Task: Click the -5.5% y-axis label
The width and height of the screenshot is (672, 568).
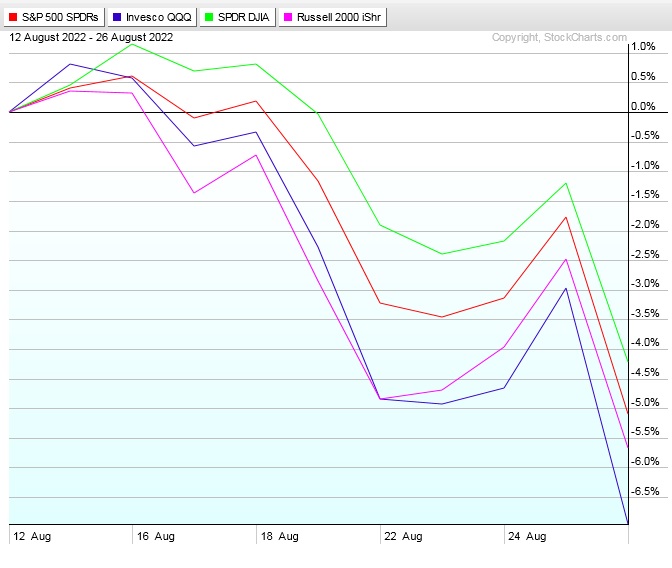Action: (645, 432)
